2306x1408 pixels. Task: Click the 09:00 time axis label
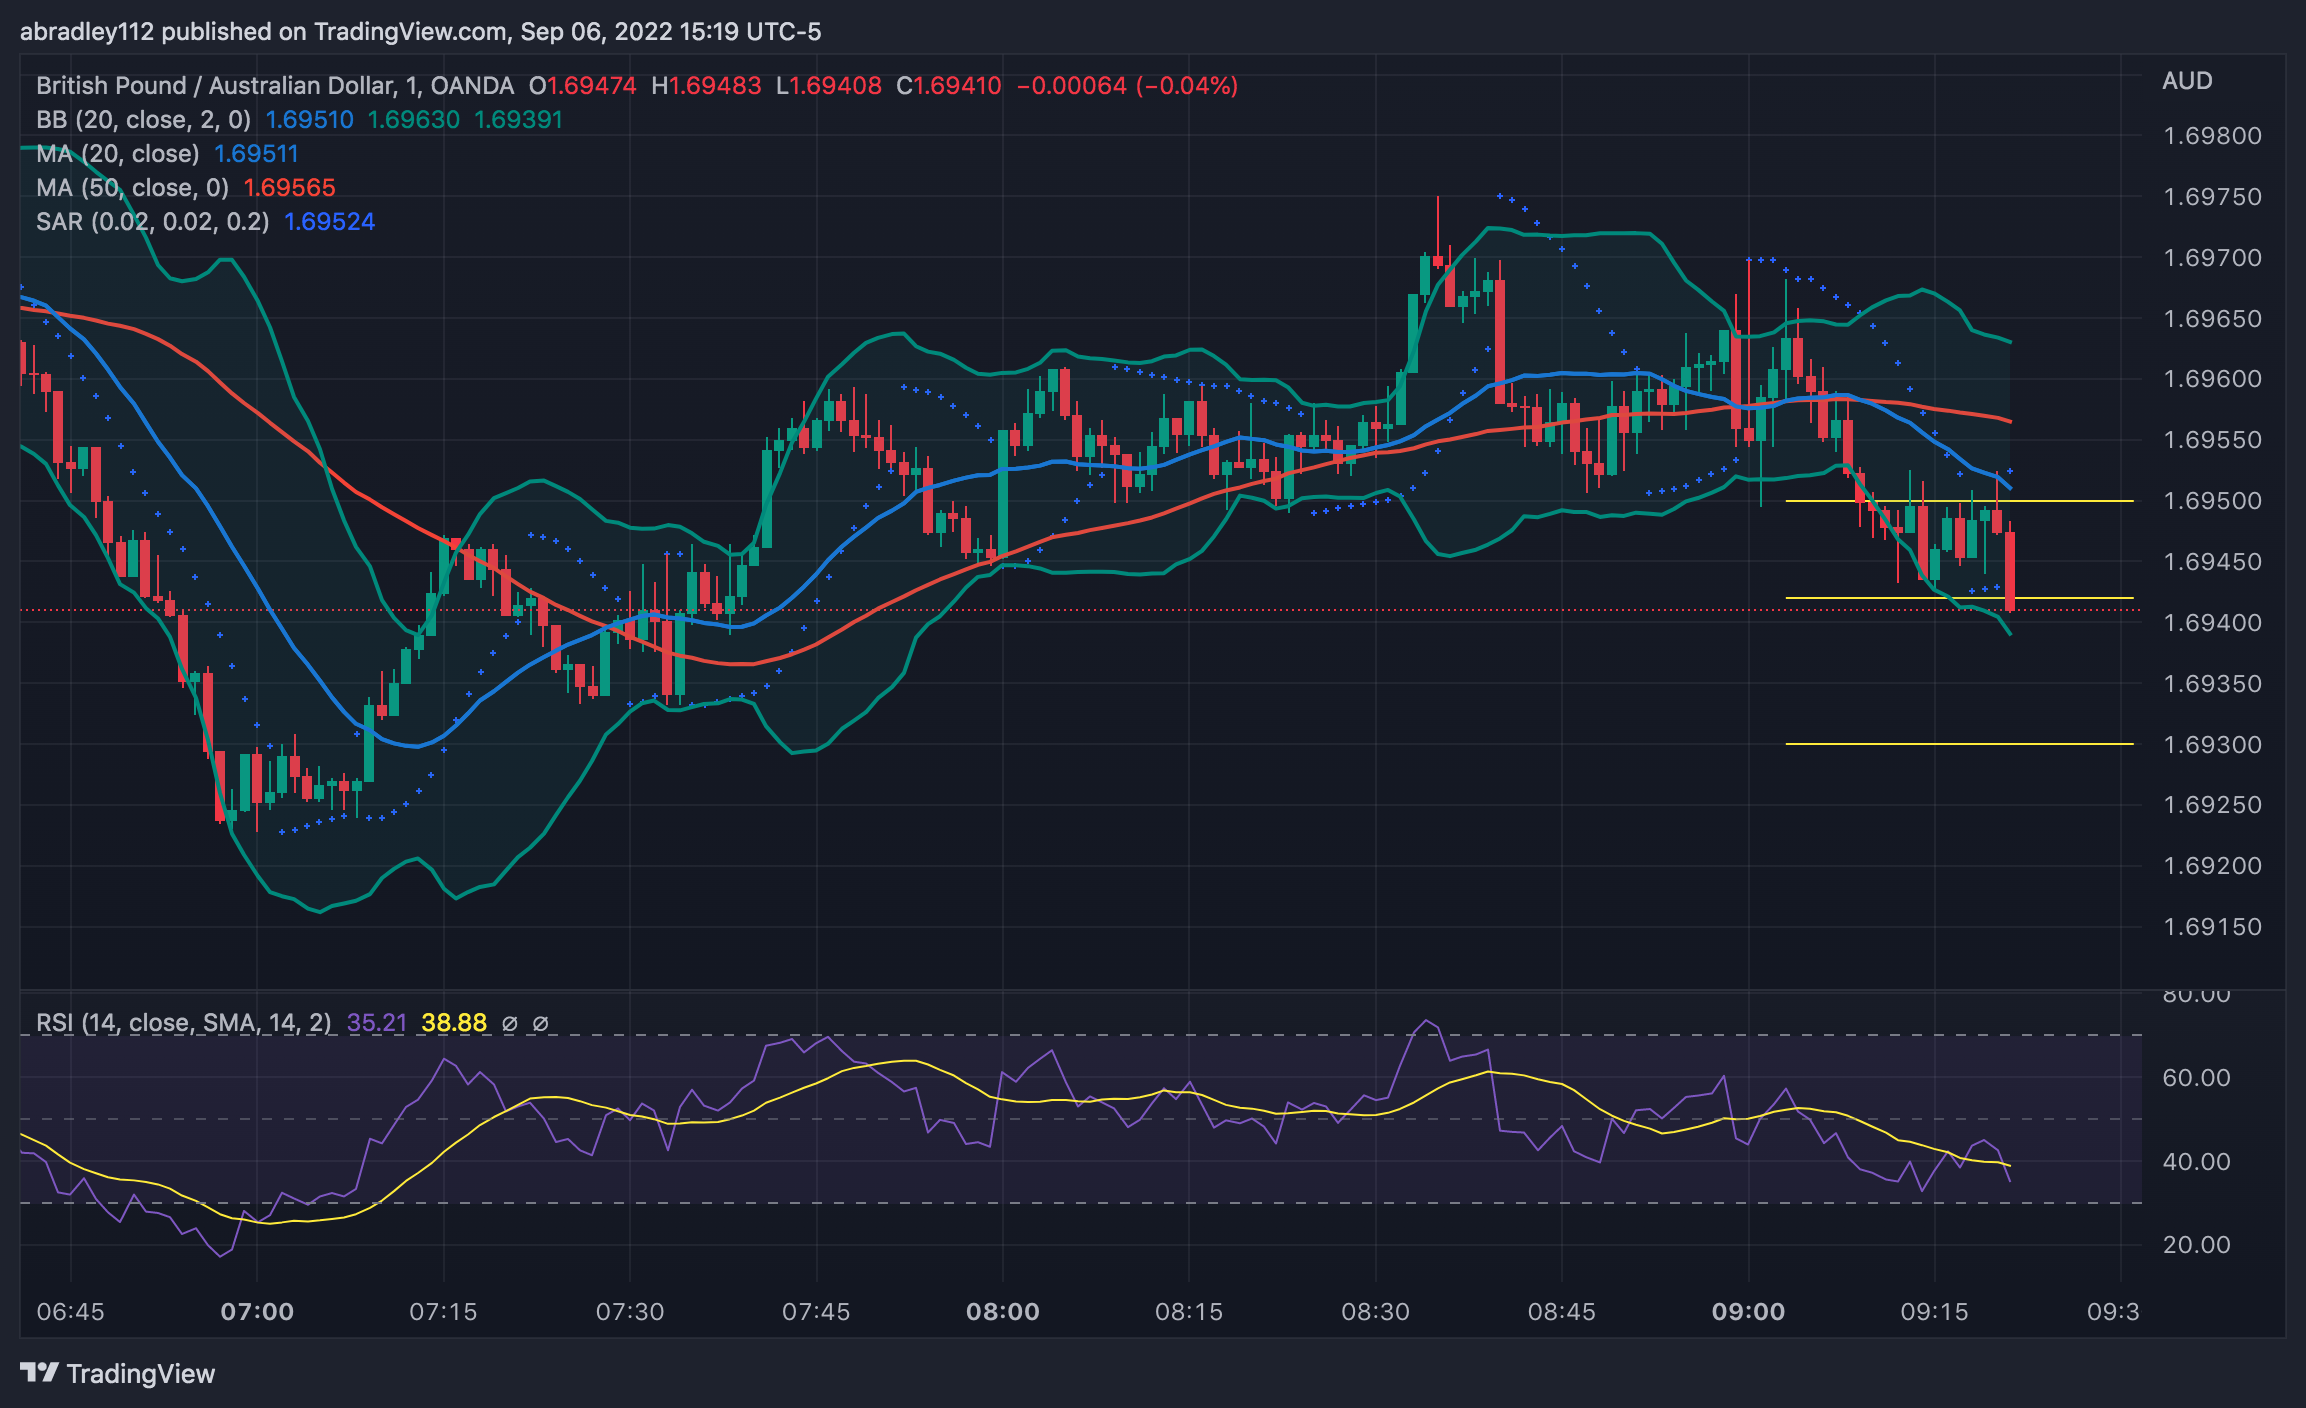pos(1748,1312)
